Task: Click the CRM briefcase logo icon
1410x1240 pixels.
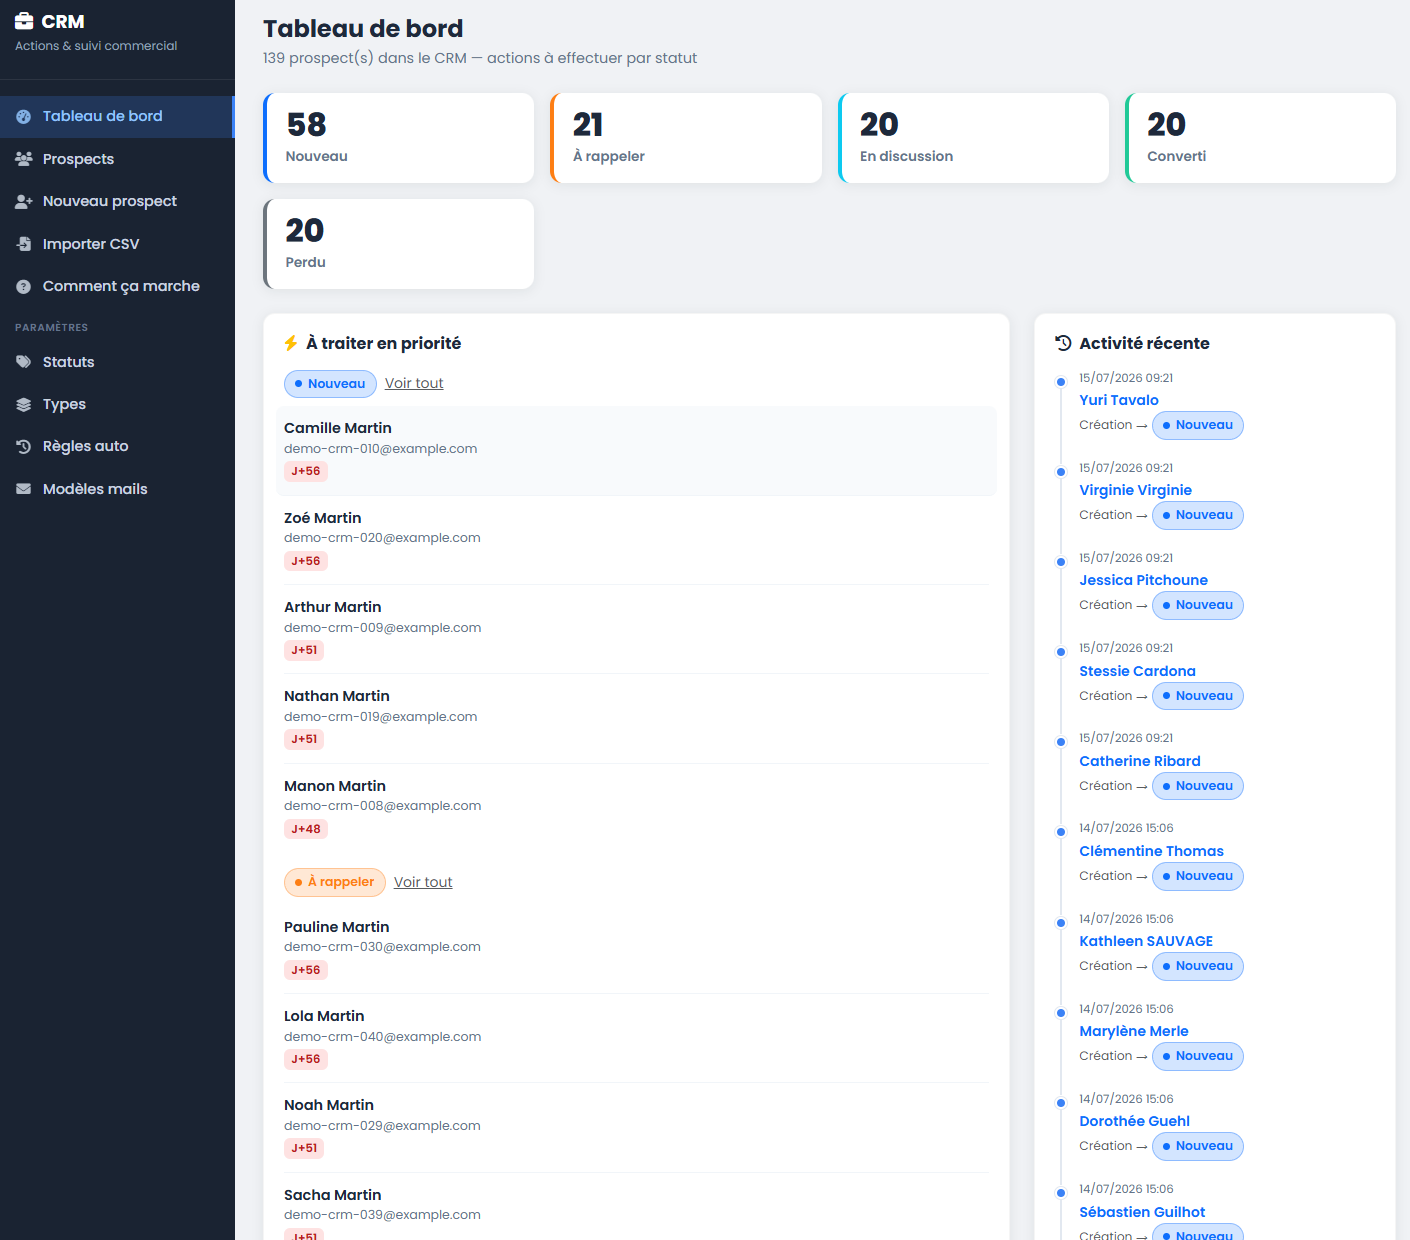Action: click(24, 21)
